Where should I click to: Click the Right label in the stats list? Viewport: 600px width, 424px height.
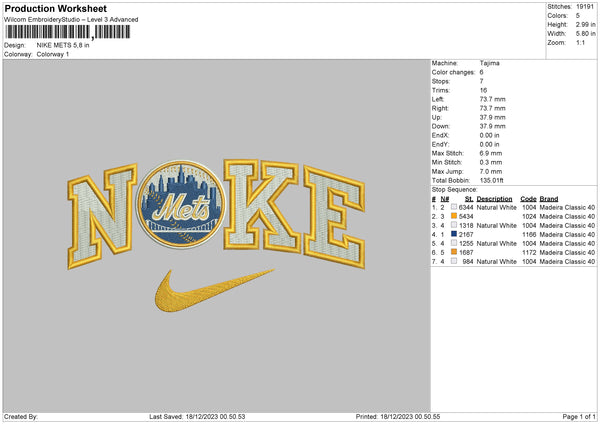coord(440,108)
